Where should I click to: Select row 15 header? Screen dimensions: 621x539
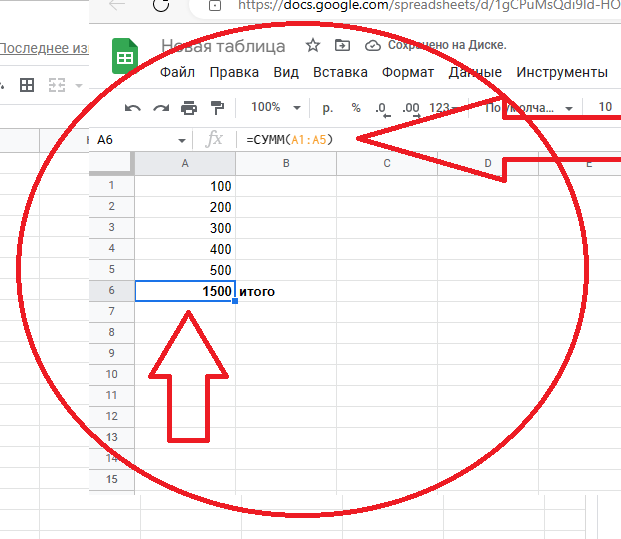[x=112, y=479]
